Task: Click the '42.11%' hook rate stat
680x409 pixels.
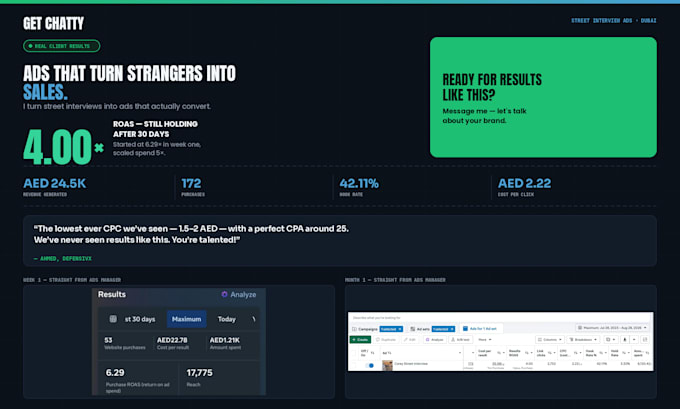Action: point(359,183)
